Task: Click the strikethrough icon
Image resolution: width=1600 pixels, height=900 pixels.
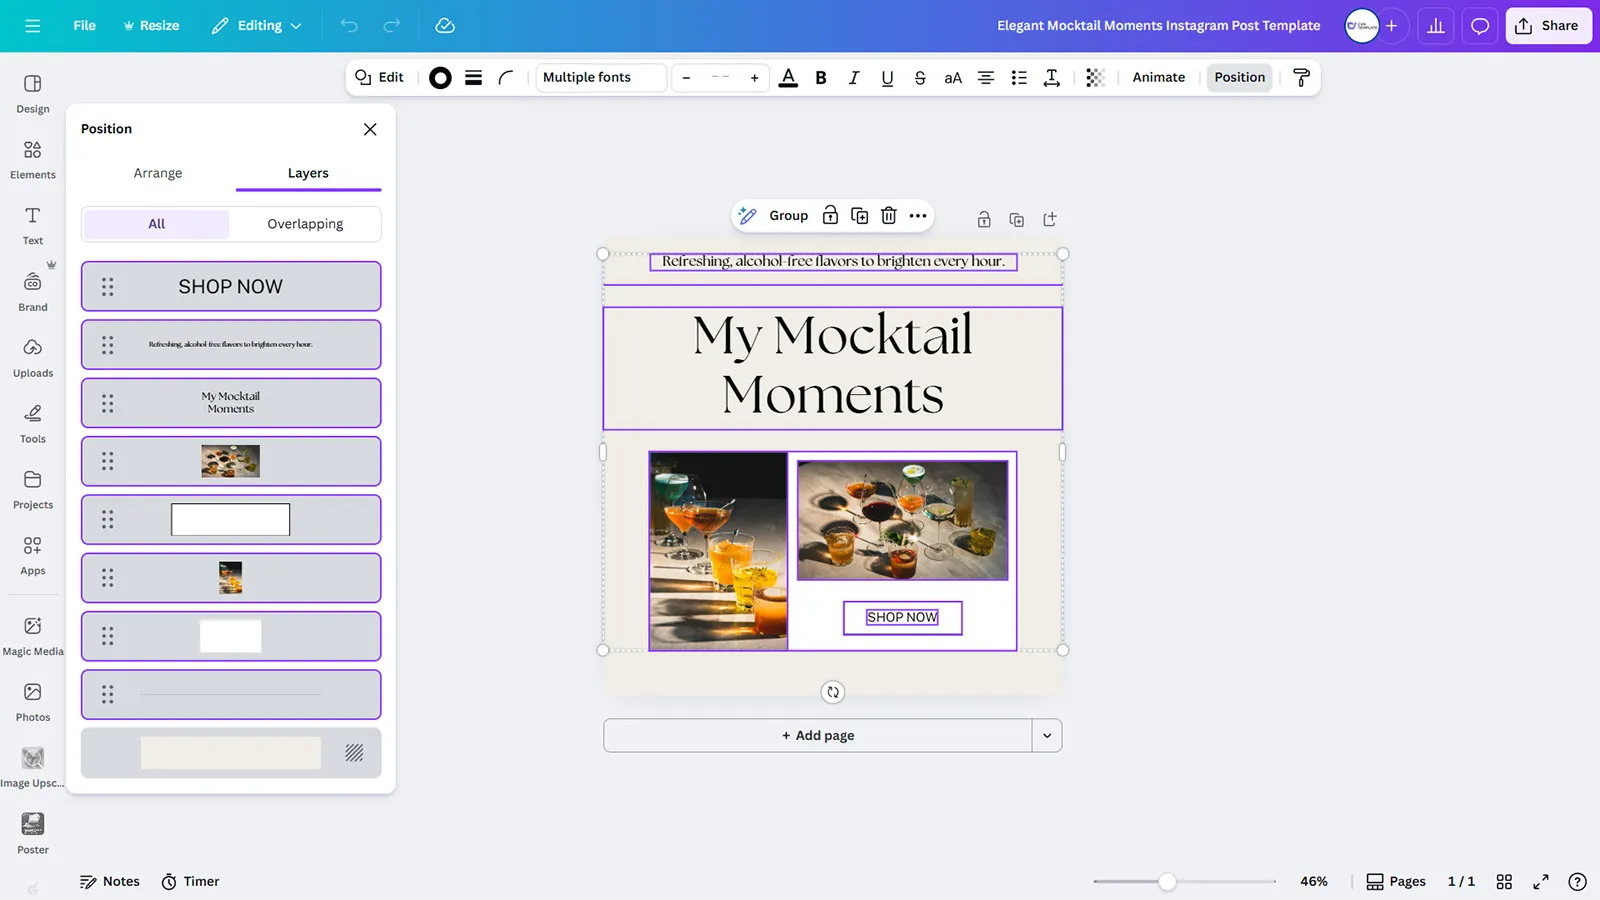Action: pos(920,78)
